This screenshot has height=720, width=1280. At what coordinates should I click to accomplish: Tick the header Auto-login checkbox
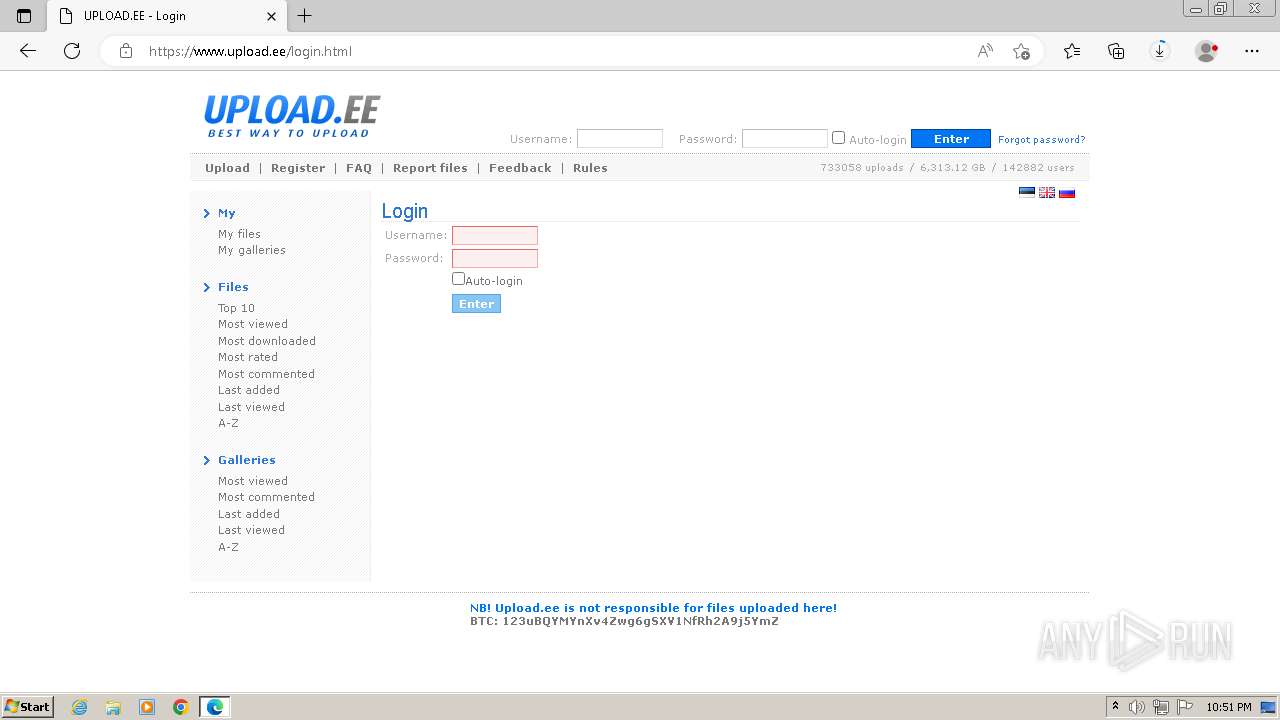tap(839, 138)
